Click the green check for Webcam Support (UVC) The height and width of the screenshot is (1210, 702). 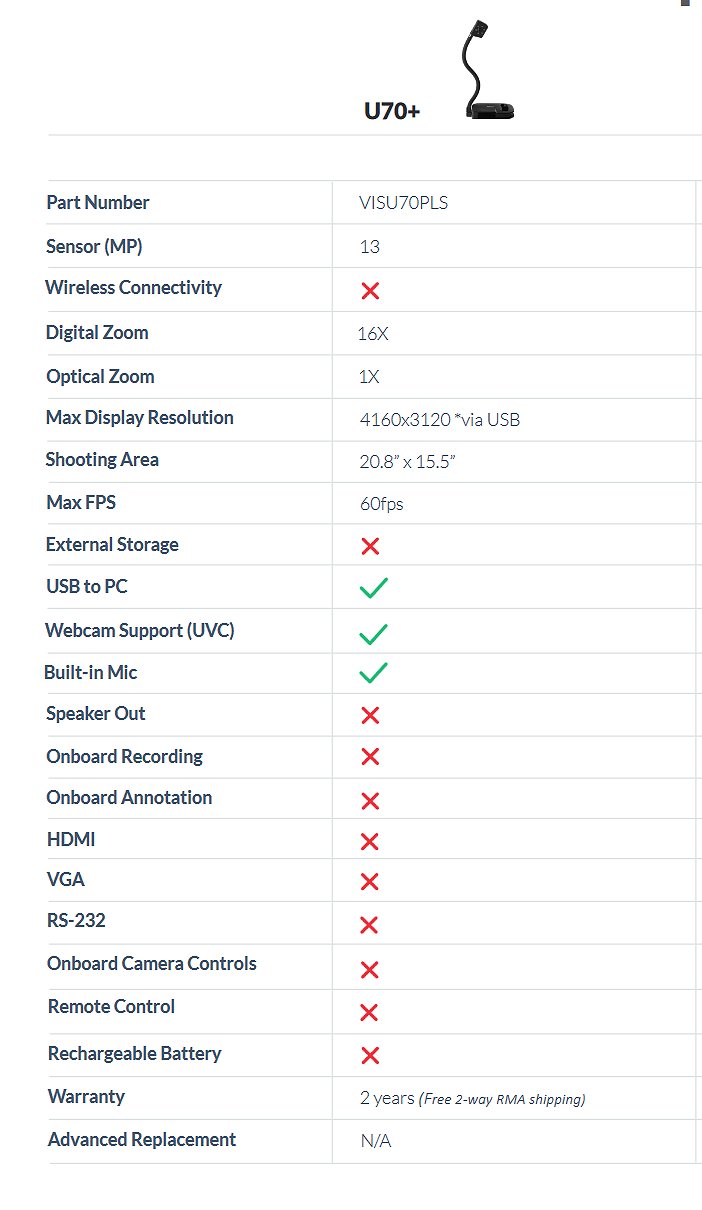point(374,633)
